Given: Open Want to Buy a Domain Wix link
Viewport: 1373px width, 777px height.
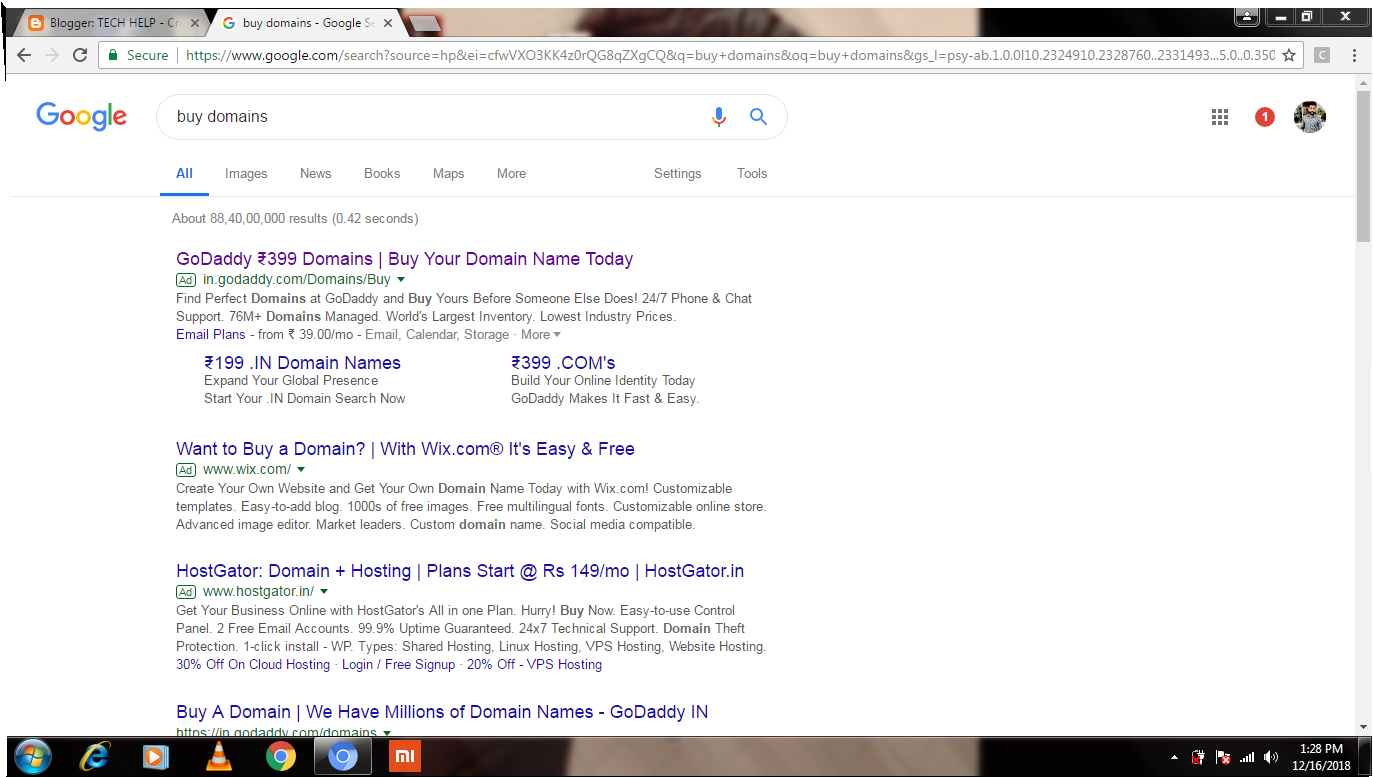Looking at the screenshot, I should [x=405, y=449].
